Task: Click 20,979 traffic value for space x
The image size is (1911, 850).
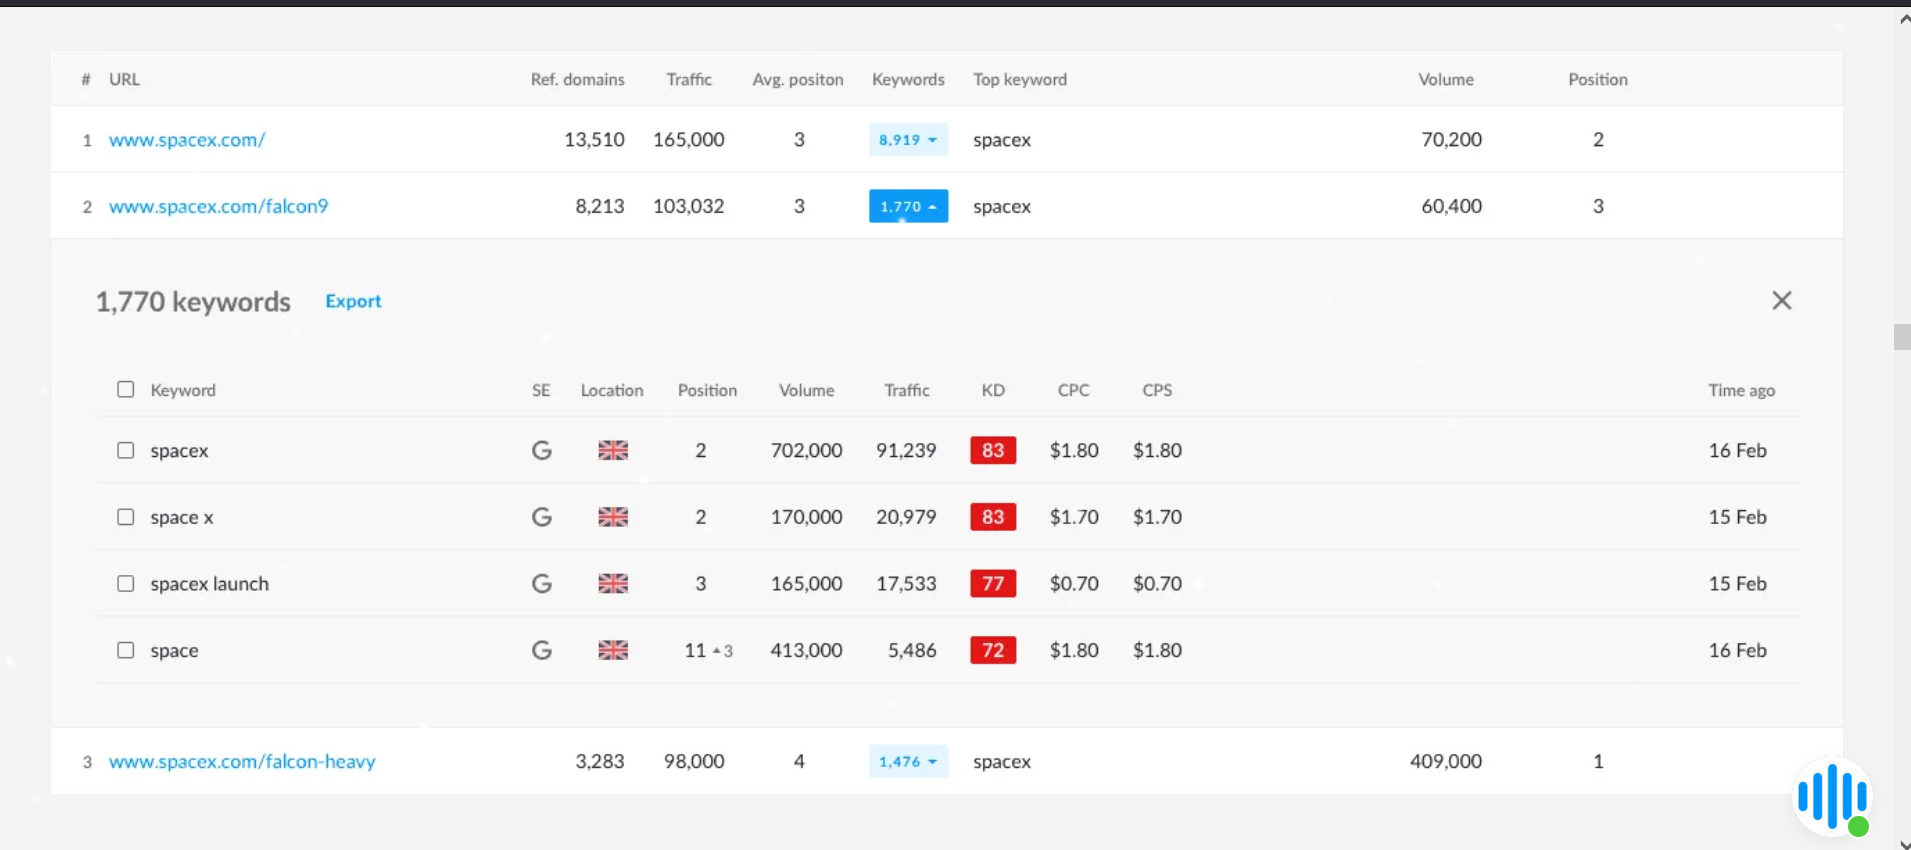Action: (906, 517)
